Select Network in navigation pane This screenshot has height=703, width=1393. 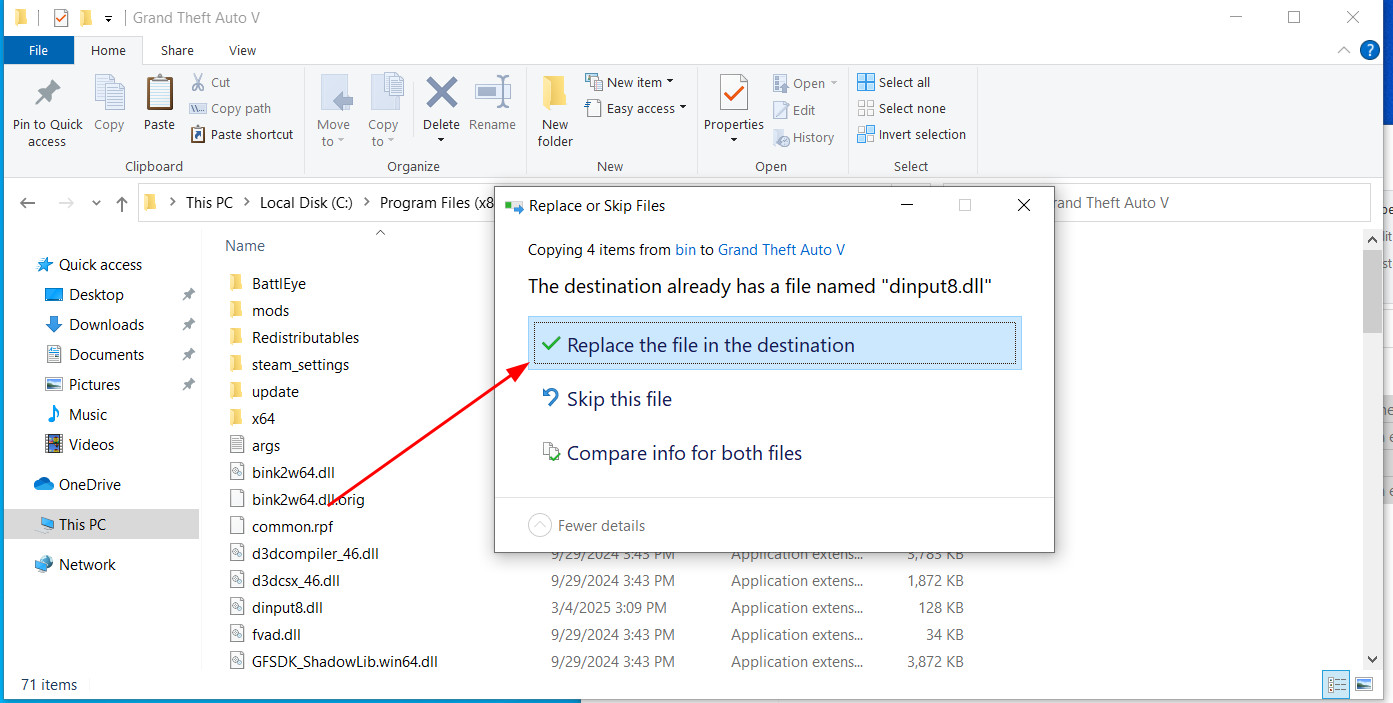click(87, 564)
